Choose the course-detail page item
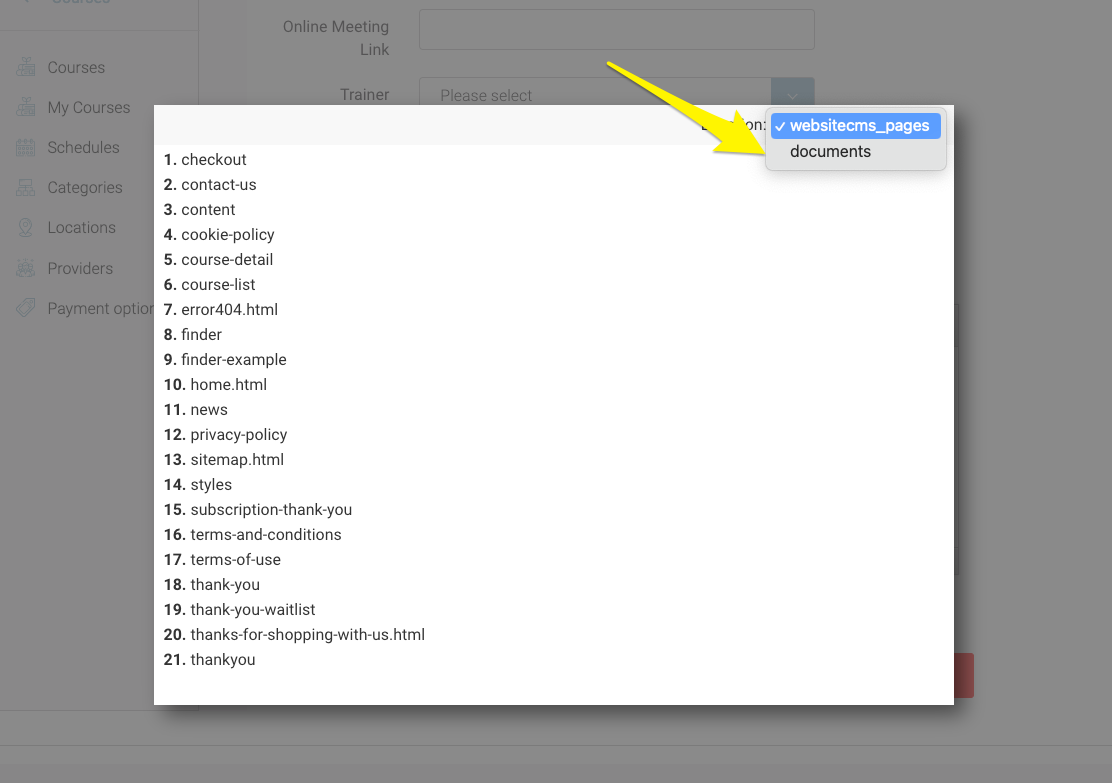Image resolution: width=1112 pixels, height=783 pixels. click(x=227, y=260)
